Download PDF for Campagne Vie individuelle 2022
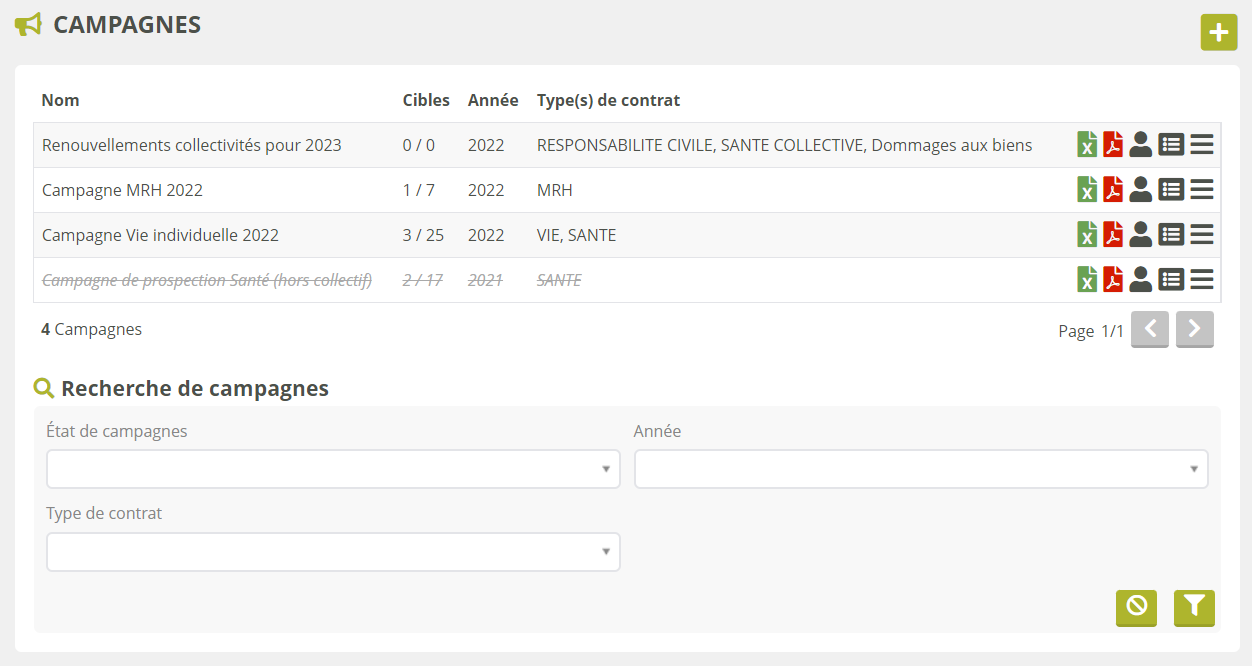 click(1113, 235)
